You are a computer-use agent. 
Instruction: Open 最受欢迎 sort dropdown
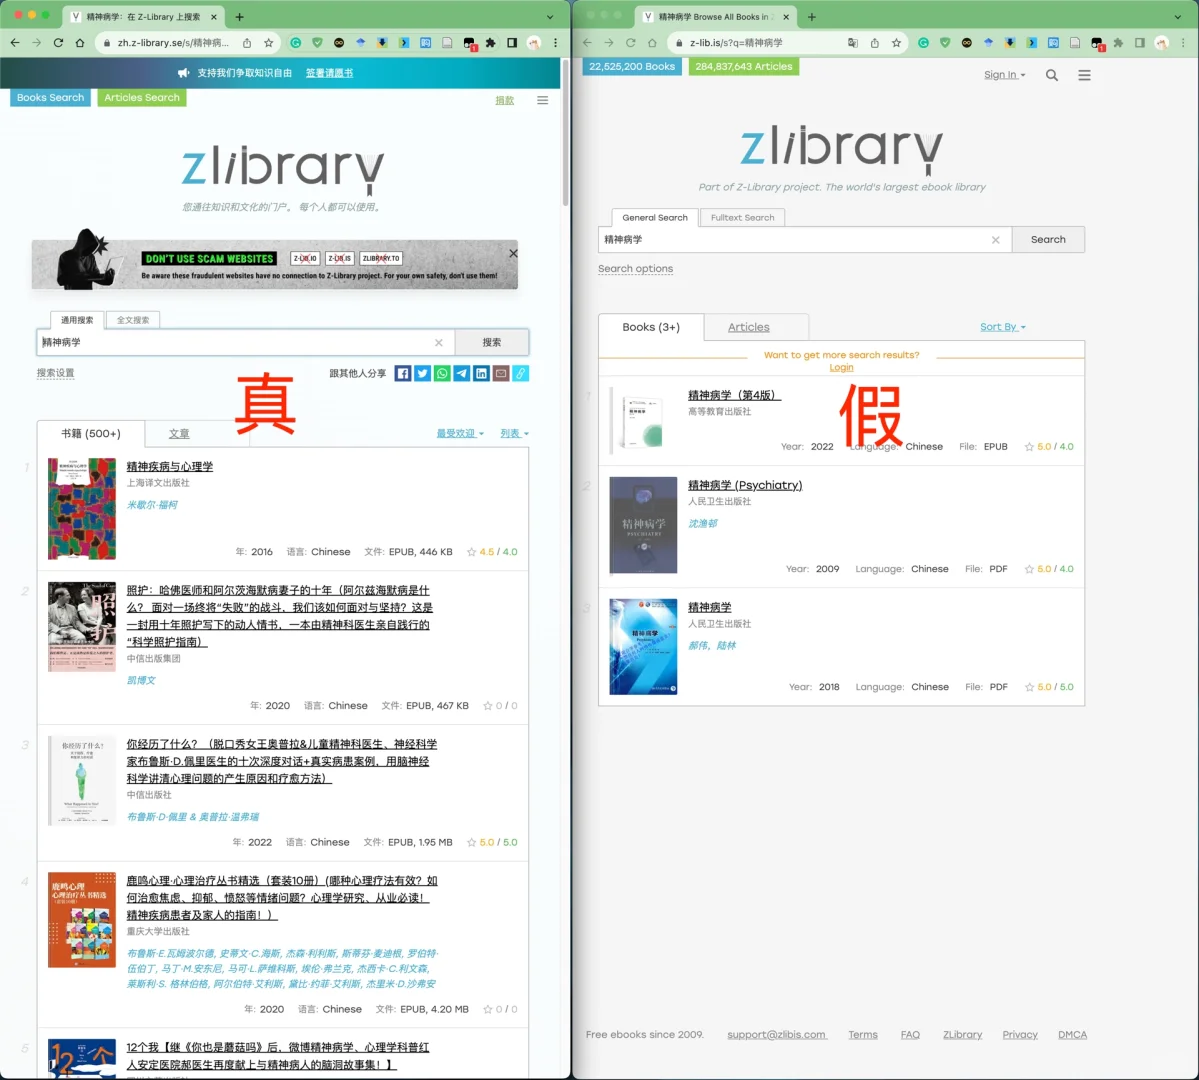click(x=460, y=434)
